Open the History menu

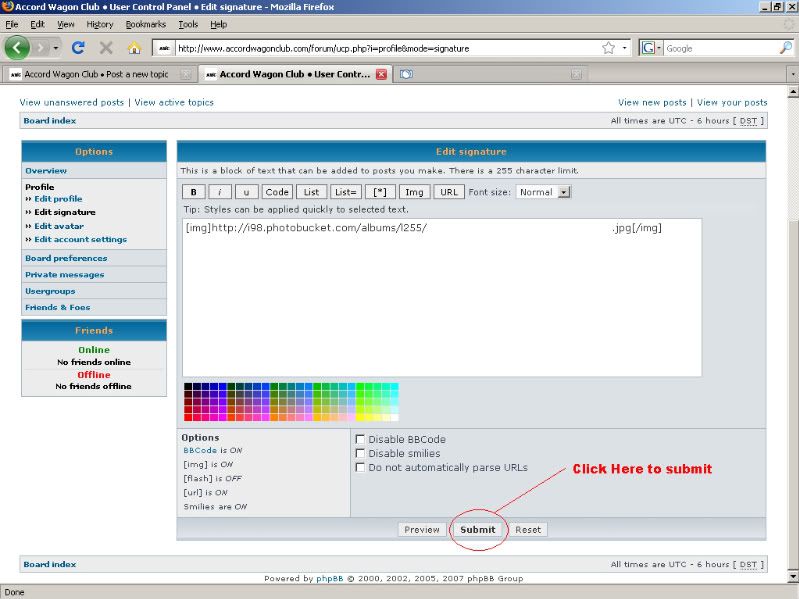click(99, 24)
